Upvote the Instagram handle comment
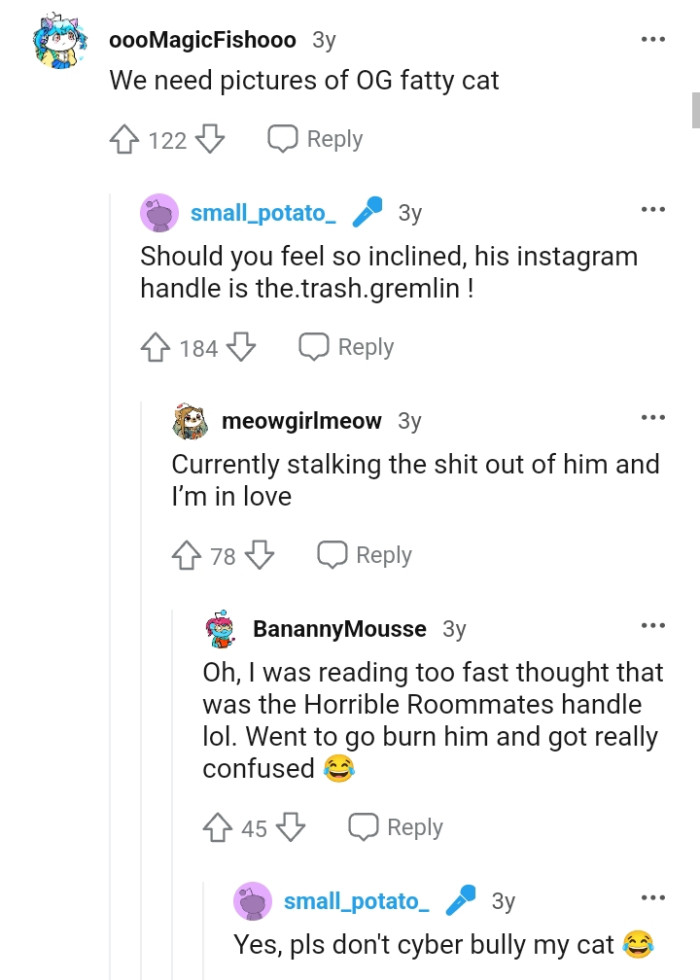This screenshot has height=980, width=700. point(155,348)
